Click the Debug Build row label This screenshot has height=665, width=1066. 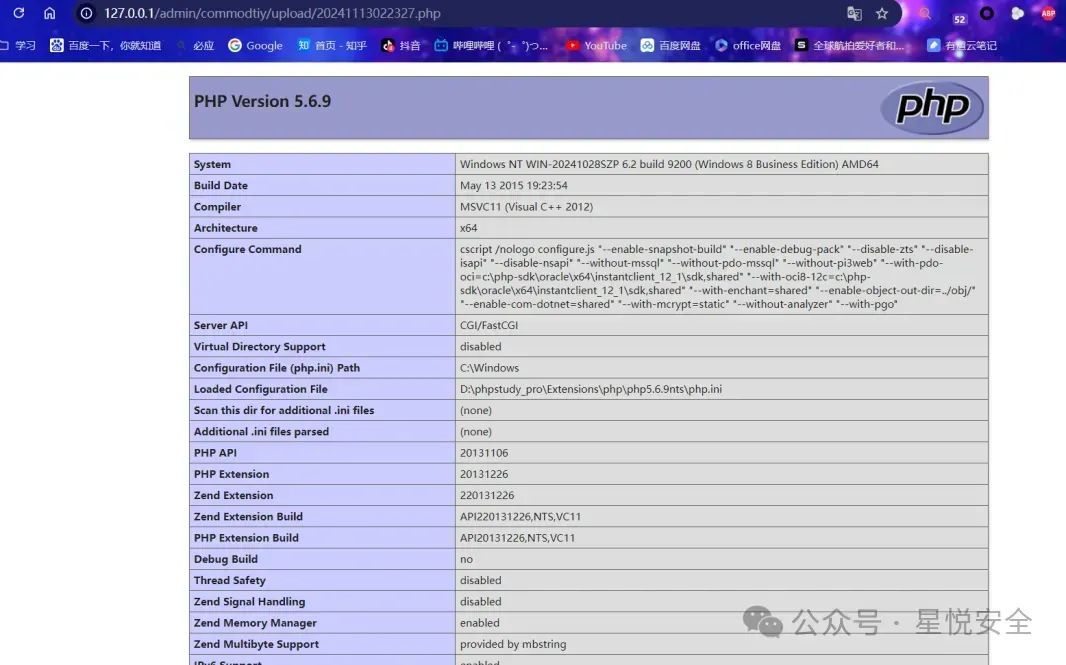pos(226,559)
